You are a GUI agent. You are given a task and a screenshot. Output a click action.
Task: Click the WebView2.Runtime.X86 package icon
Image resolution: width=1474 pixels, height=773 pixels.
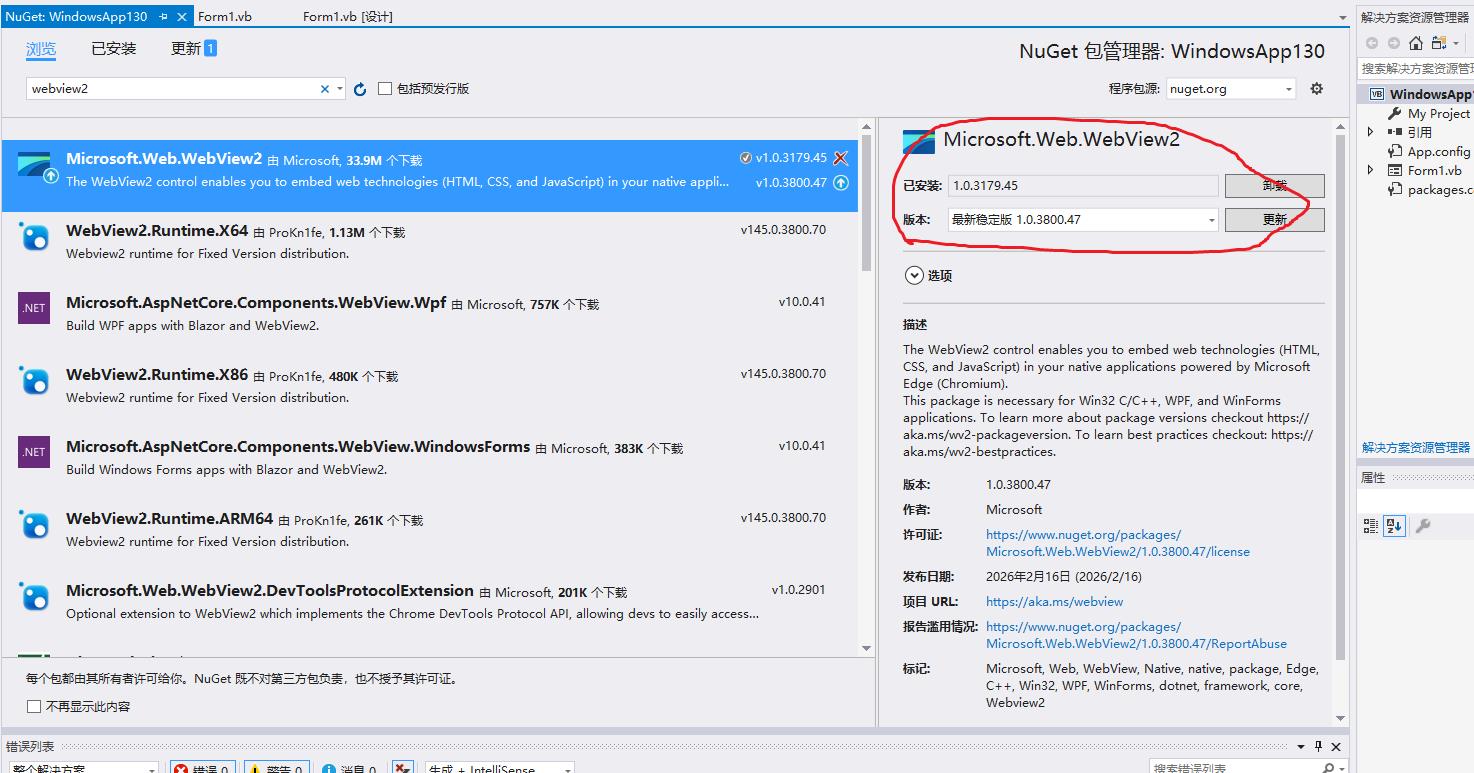(x=34, y=380)
